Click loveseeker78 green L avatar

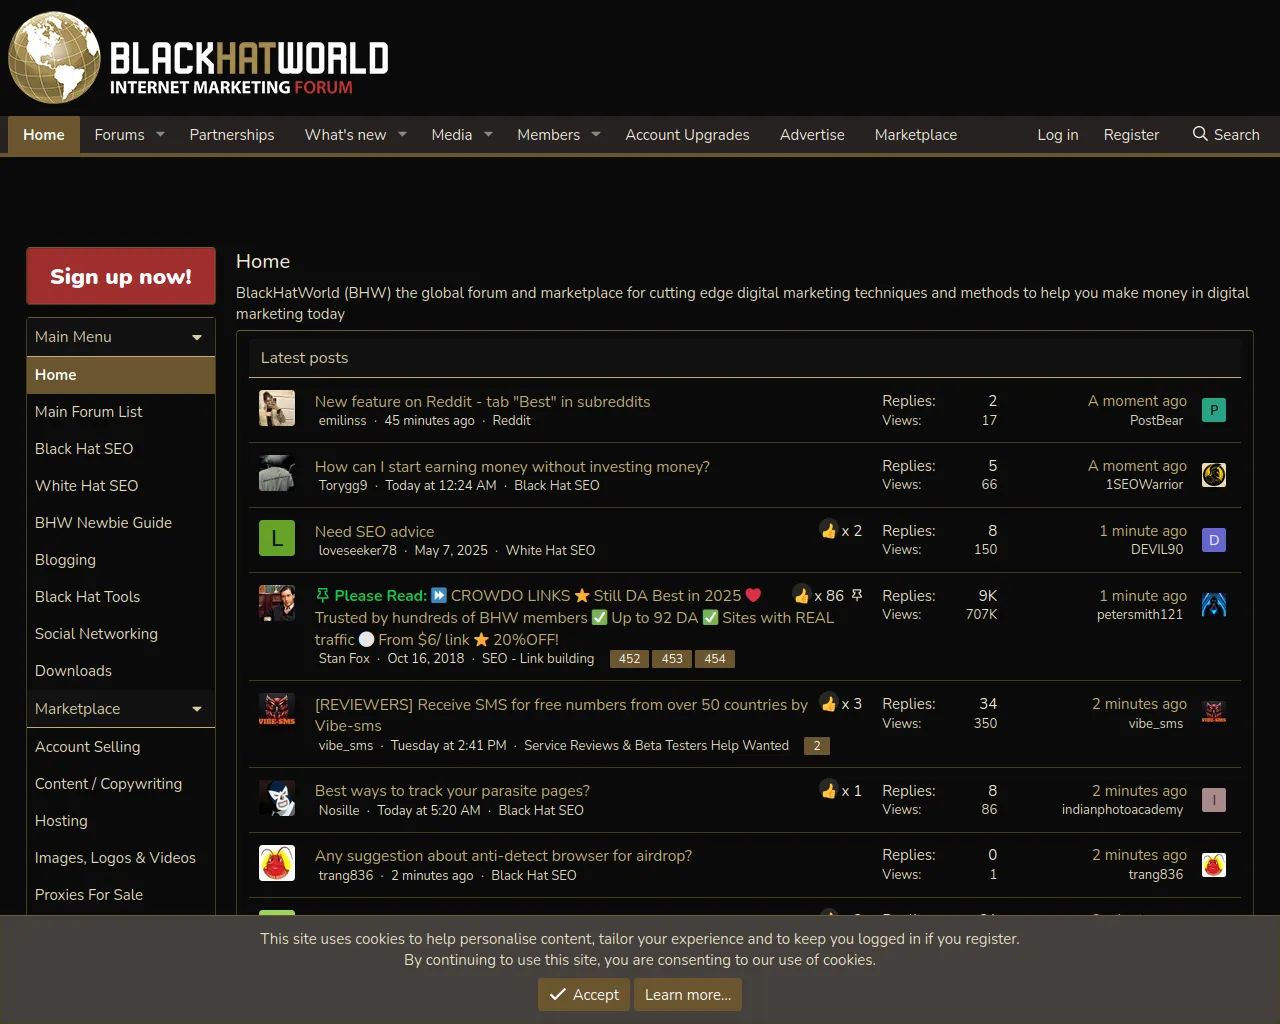(277, 538)
